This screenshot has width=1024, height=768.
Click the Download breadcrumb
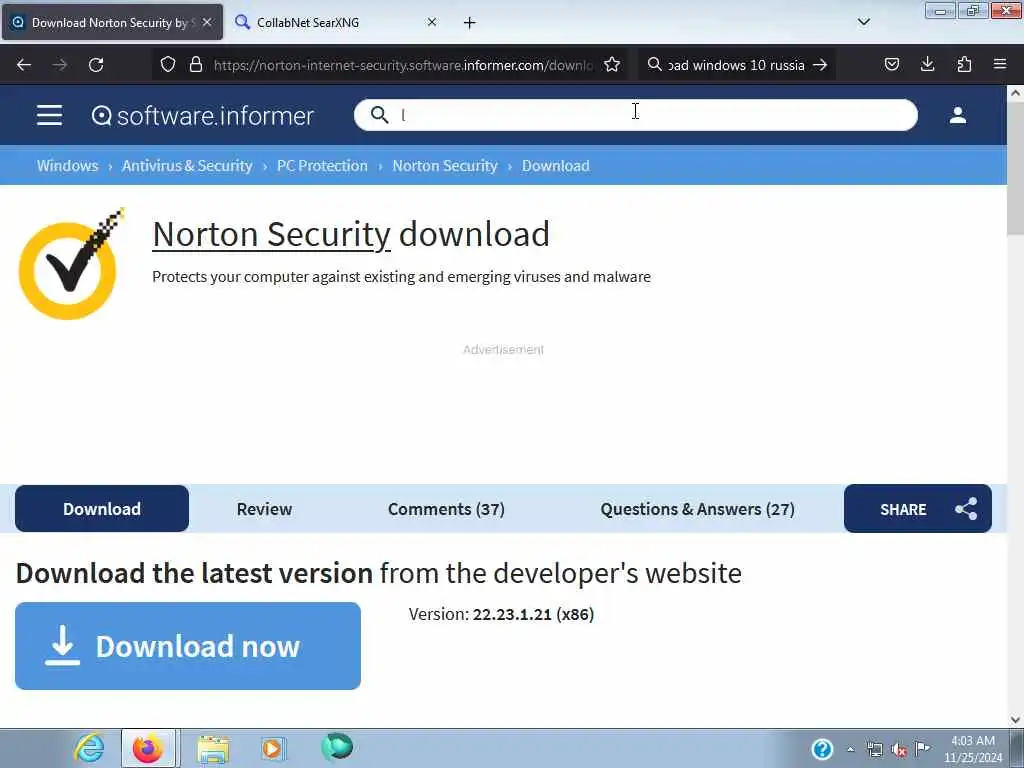click(556, 166)
